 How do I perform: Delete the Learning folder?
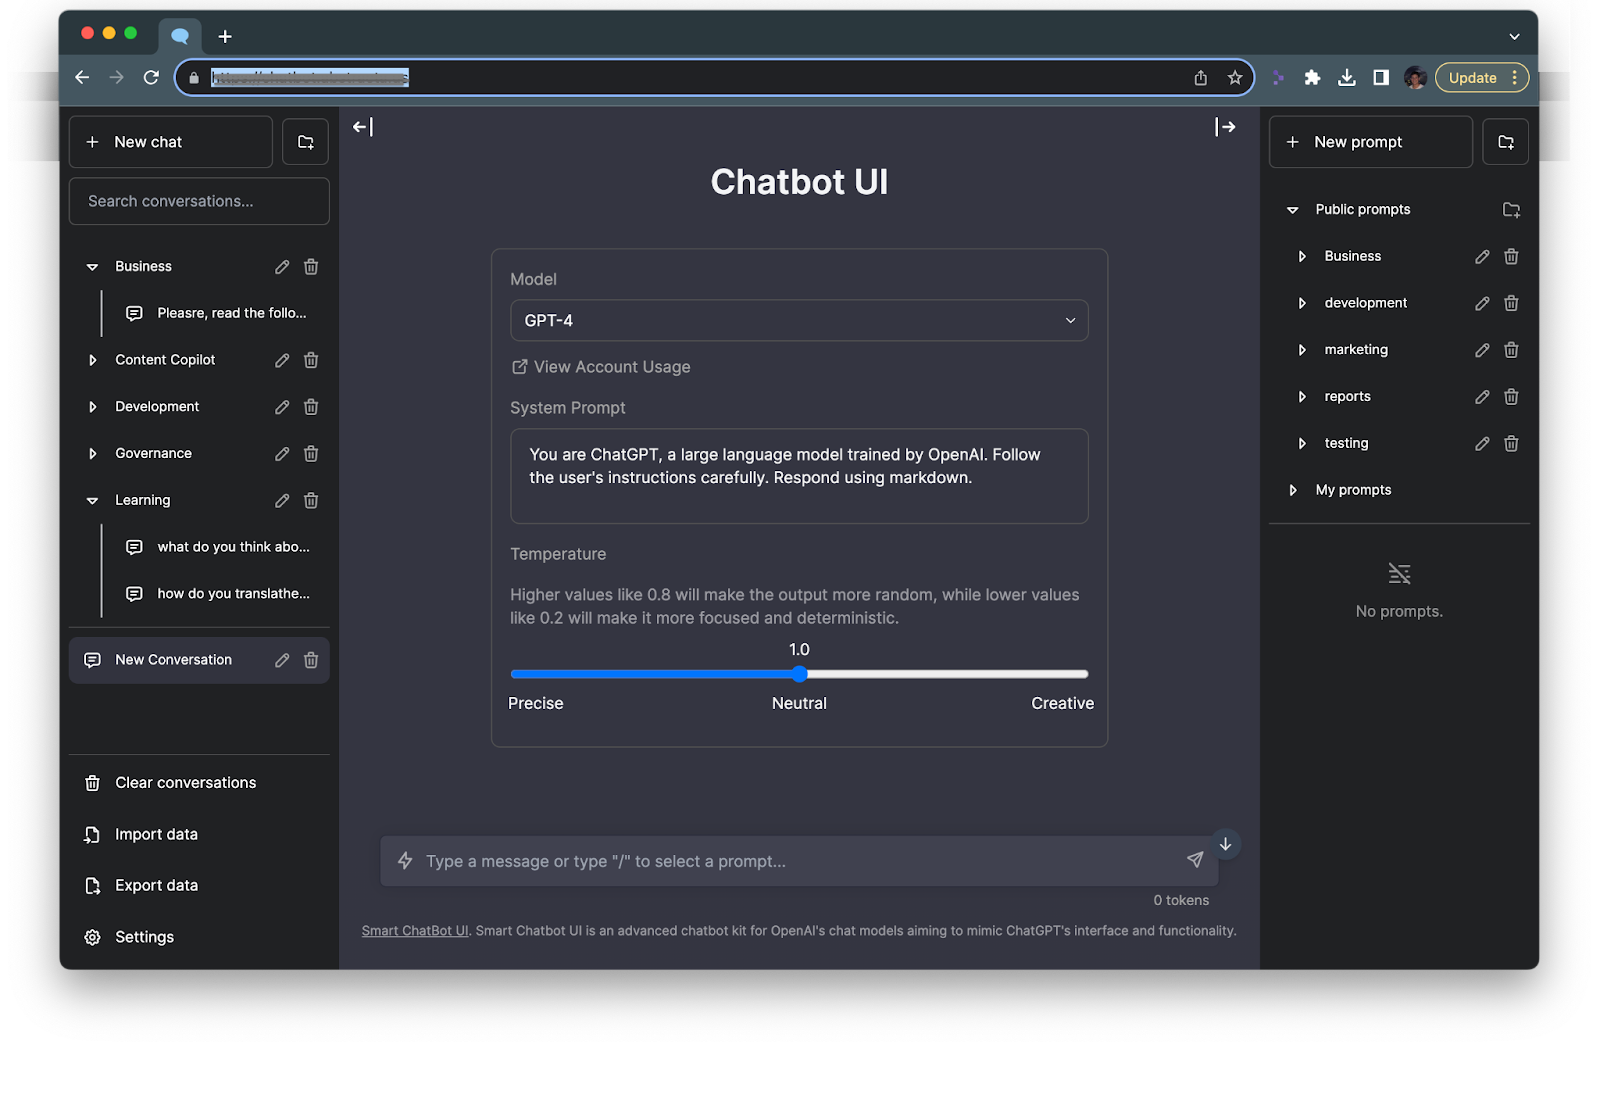311,501
